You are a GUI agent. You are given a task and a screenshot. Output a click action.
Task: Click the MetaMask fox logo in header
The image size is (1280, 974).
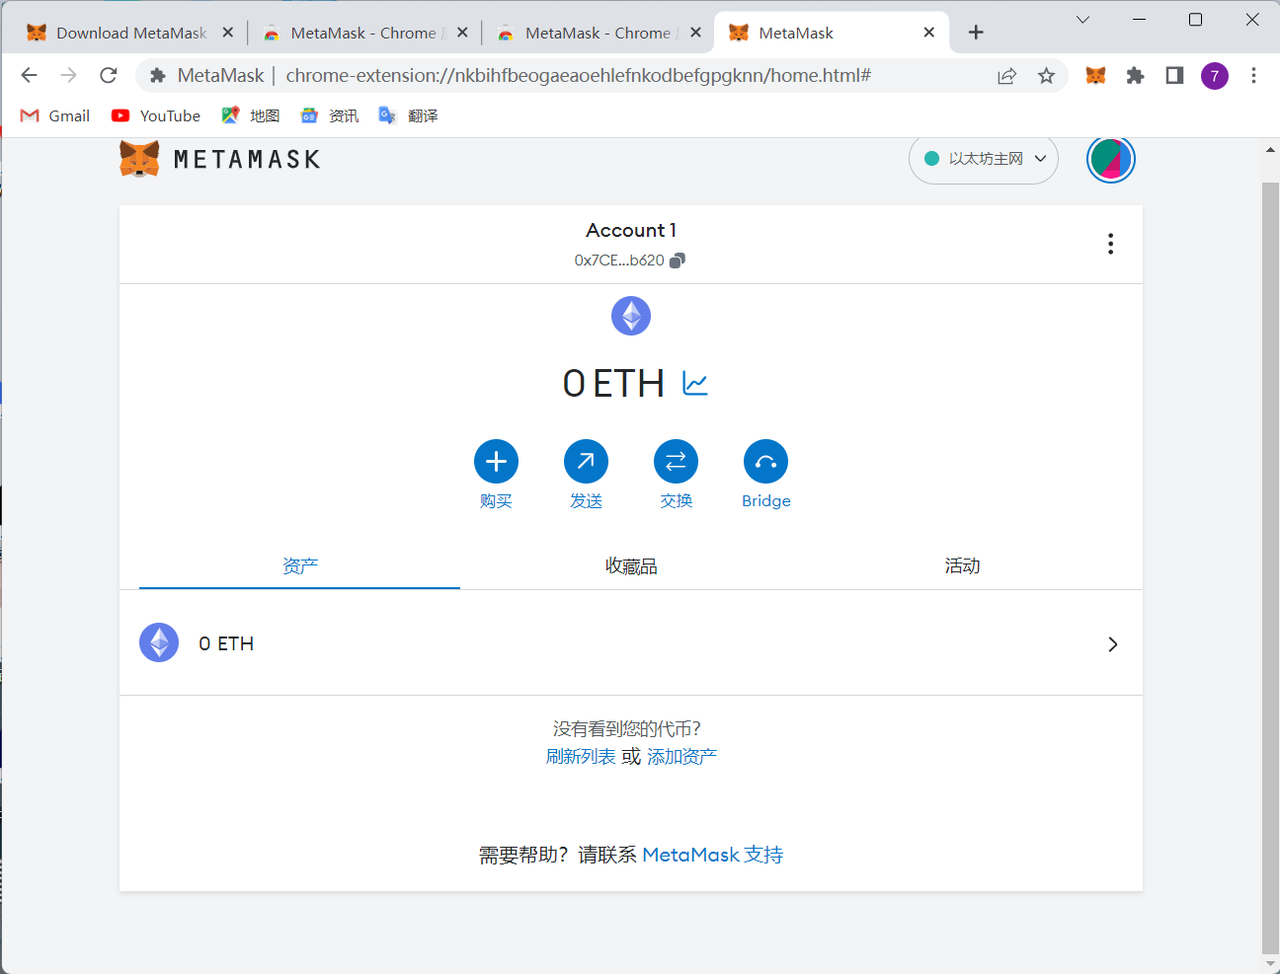point(140,159)
